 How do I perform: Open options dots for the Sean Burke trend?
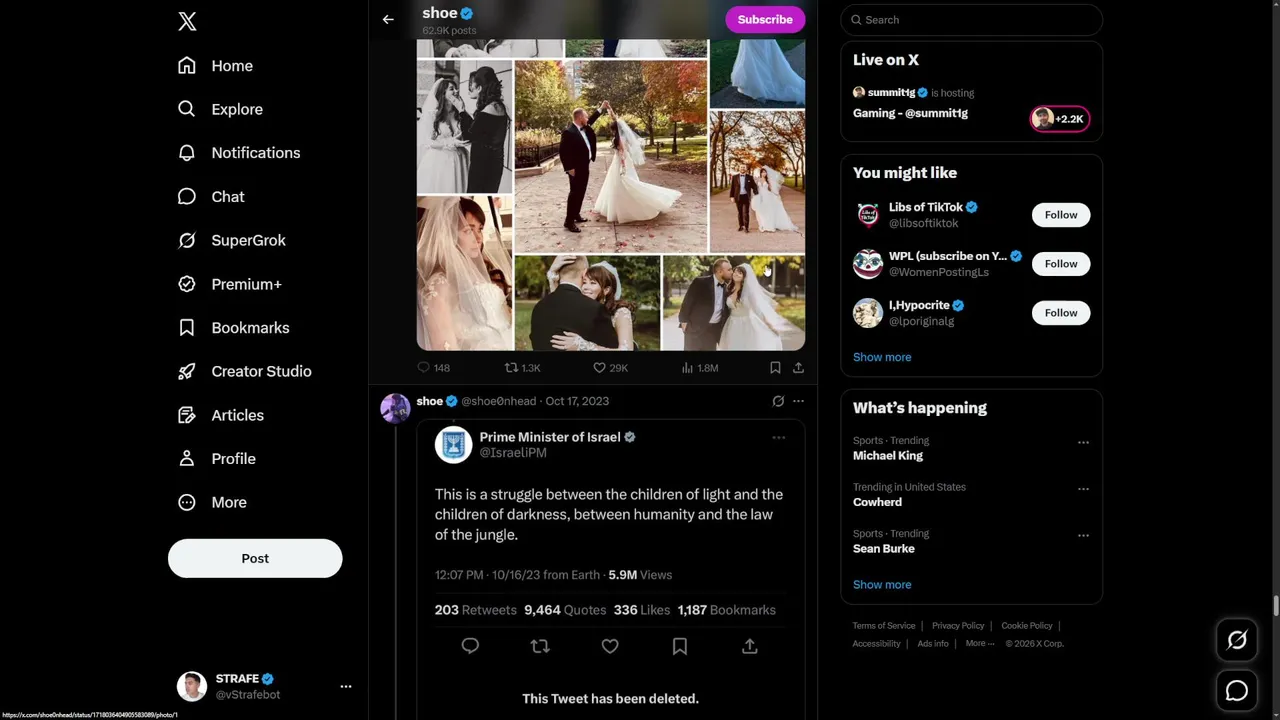[1083, 536]
